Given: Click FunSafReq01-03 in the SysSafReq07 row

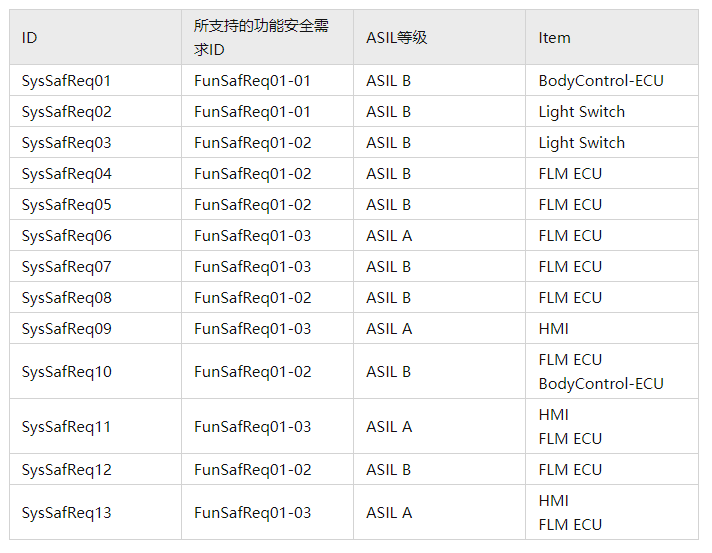Looking at the screenshot, I should point(252,267).
